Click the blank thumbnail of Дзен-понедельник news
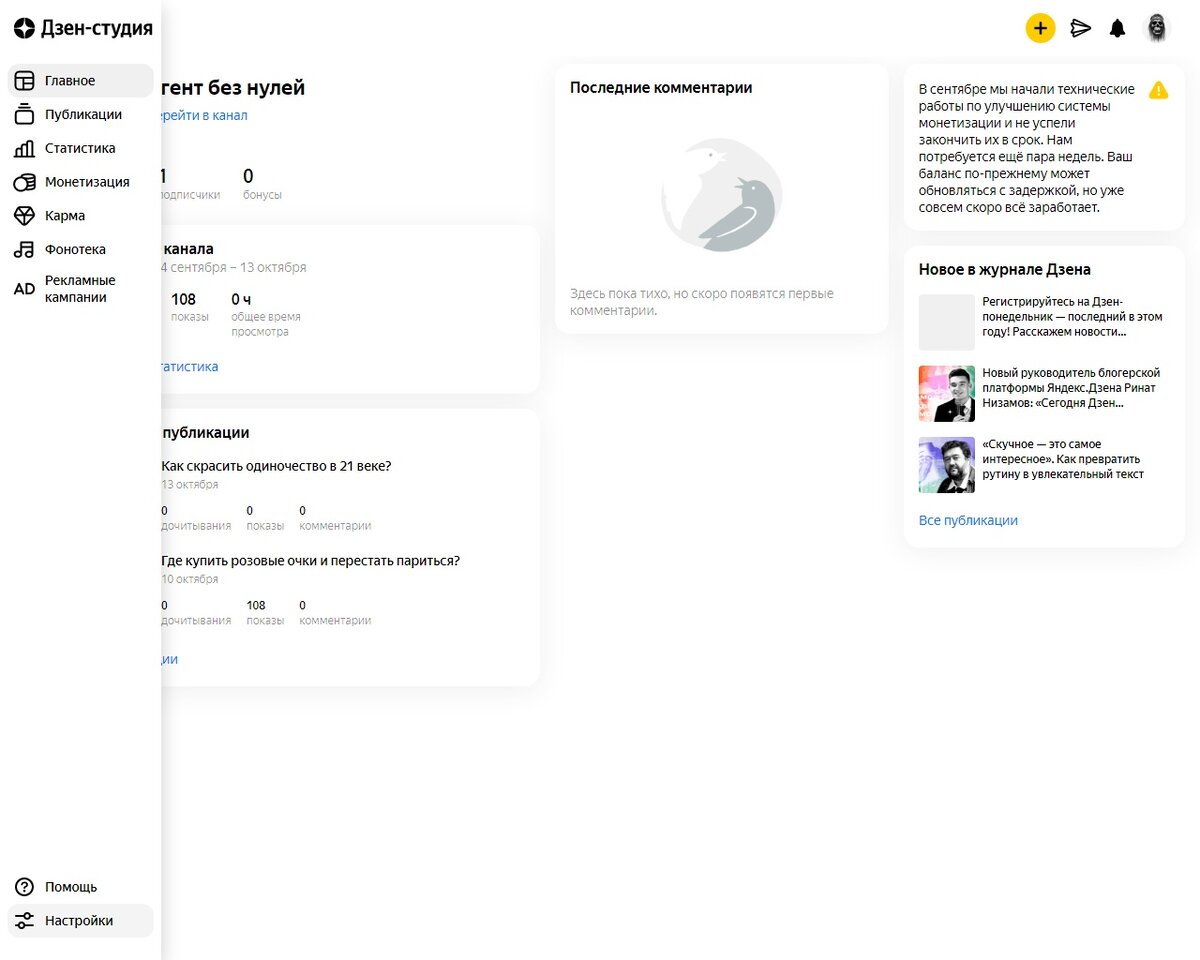 click(x=947, y=322)
